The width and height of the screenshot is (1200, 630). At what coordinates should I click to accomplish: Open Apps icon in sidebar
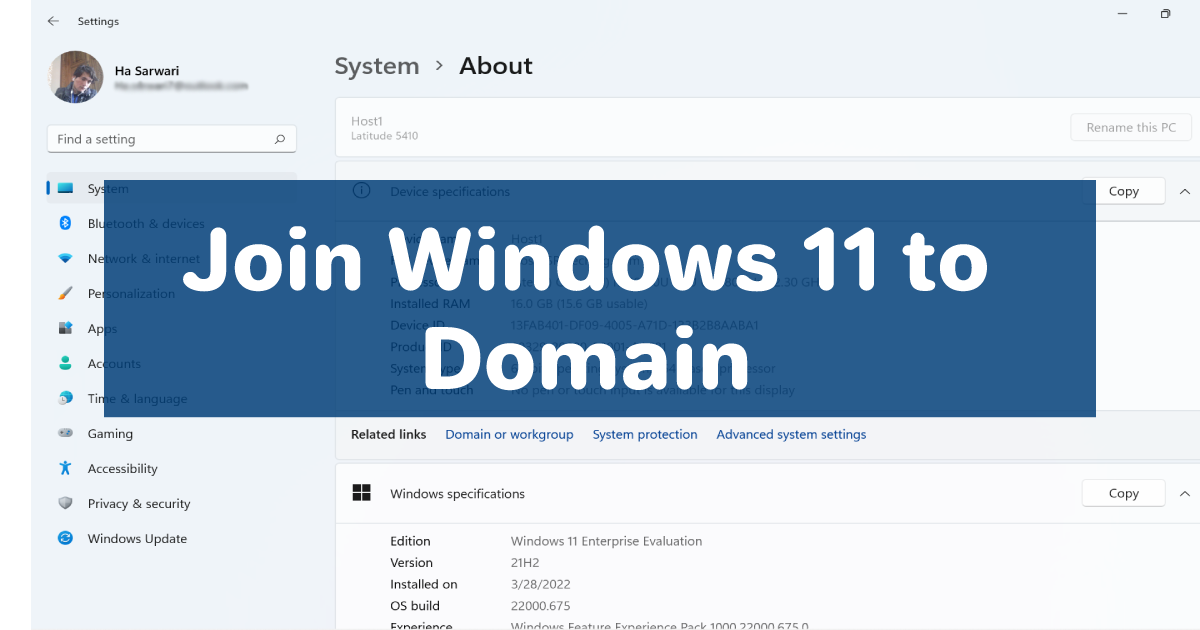[66, 328]
